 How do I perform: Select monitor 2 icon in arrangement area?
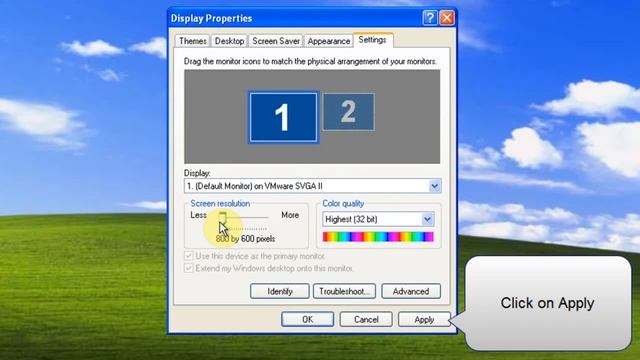348,112
